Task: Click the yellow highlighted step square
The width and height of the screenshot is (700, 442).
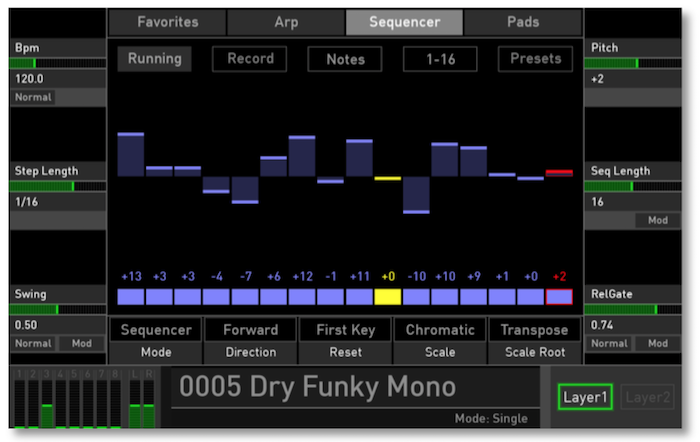Action: (x=388, y=297)
